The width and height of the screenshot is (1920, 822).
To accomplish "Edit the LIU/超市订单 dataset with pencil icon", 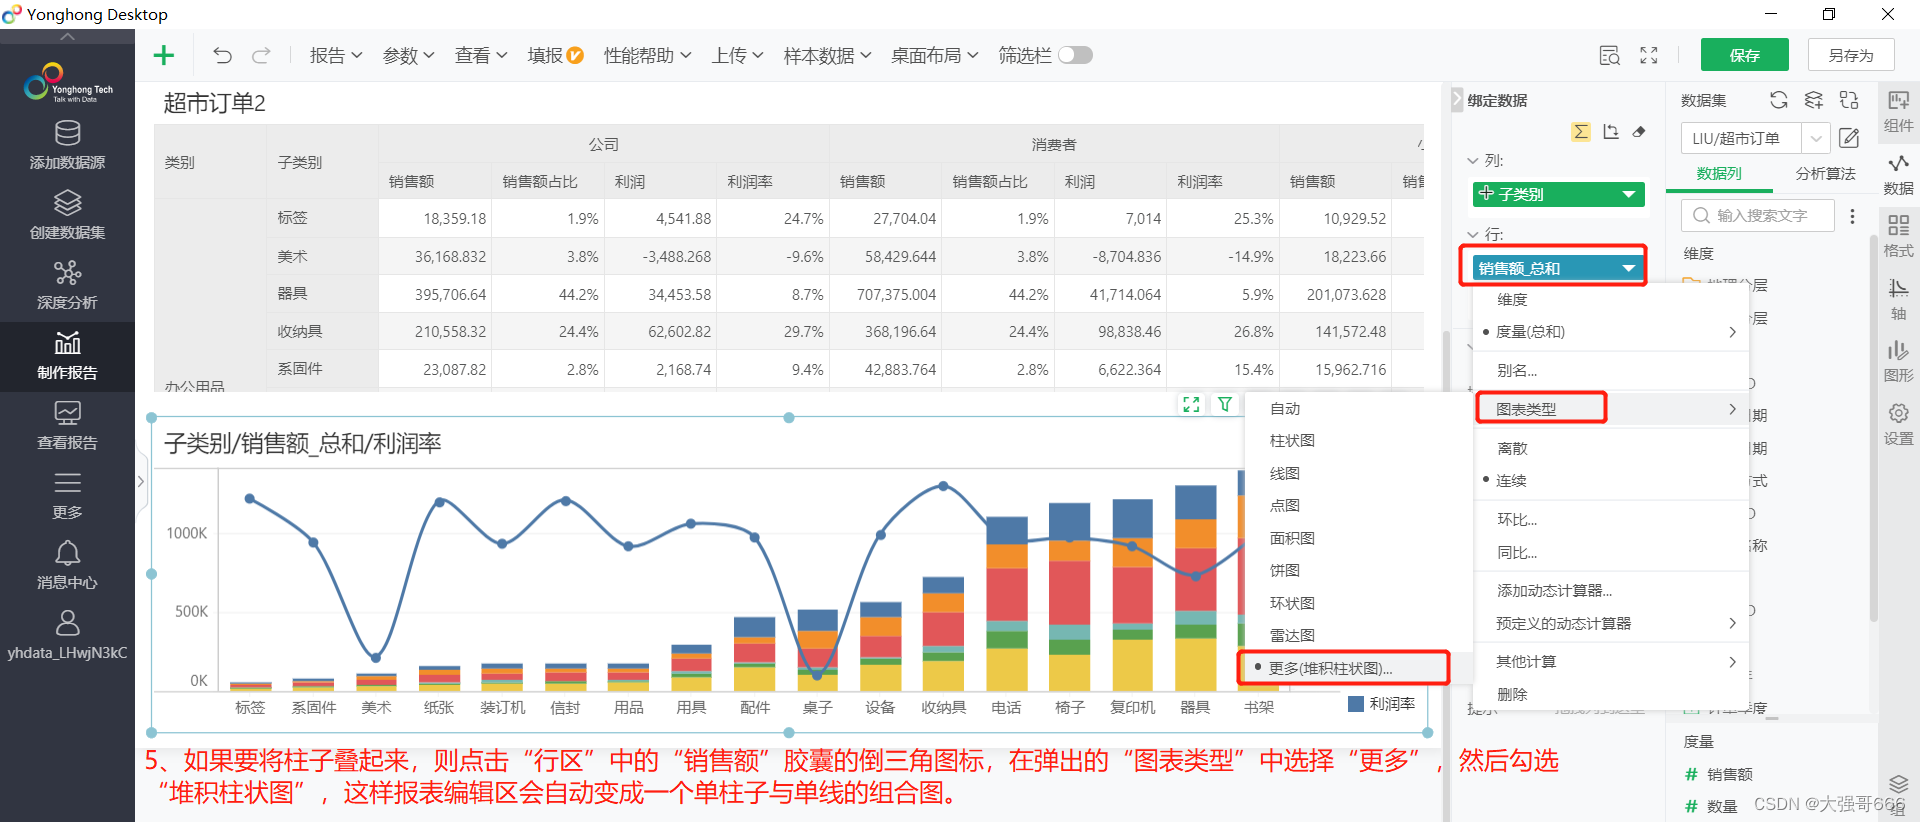I will (1849, 138).
